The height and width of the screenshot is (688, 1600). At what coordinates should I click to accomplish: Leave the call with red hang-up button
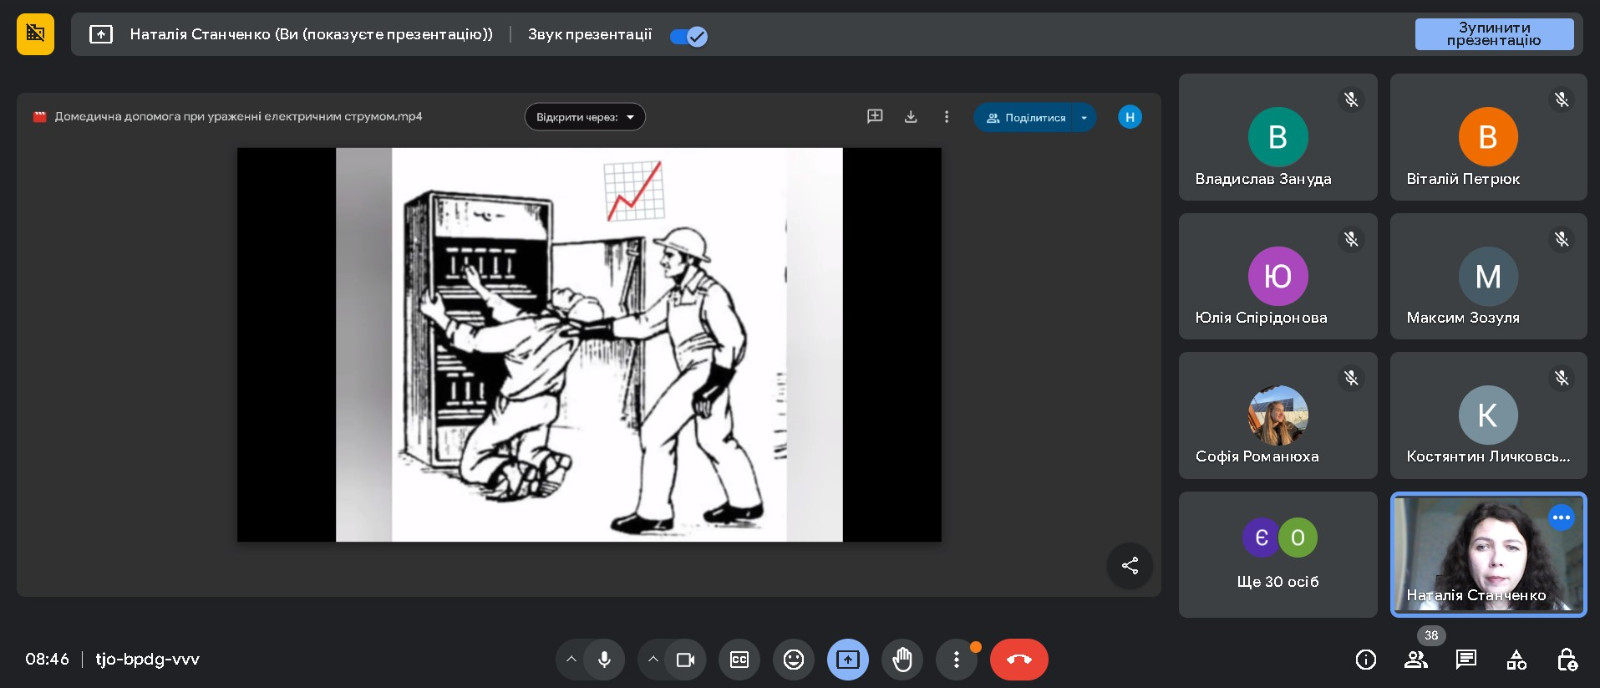pos(1018,660)
